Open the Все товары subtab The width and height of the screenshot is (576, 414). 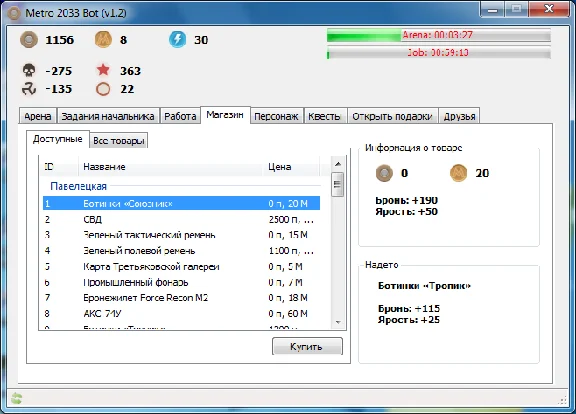coord(119,141)
